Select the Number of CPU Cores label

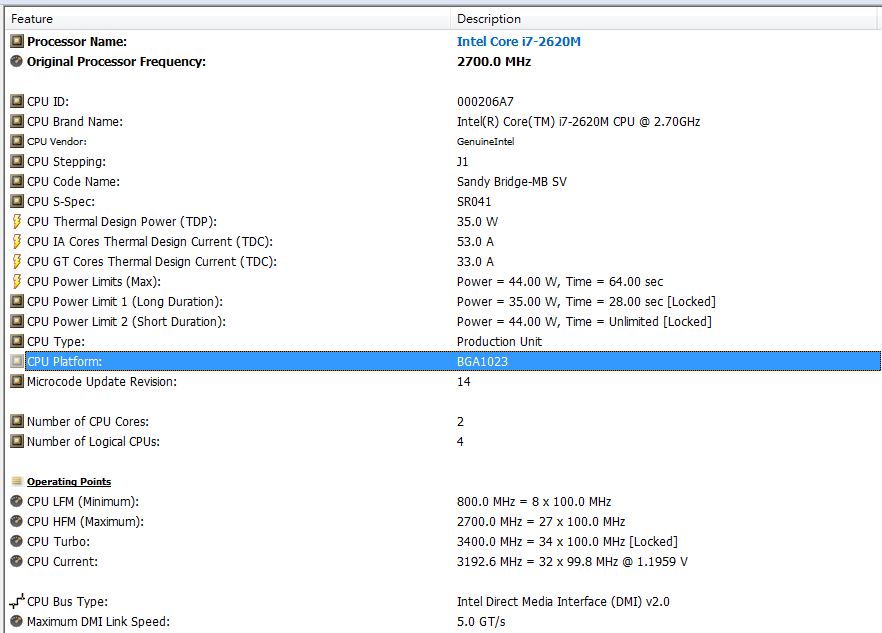[88, 421]
